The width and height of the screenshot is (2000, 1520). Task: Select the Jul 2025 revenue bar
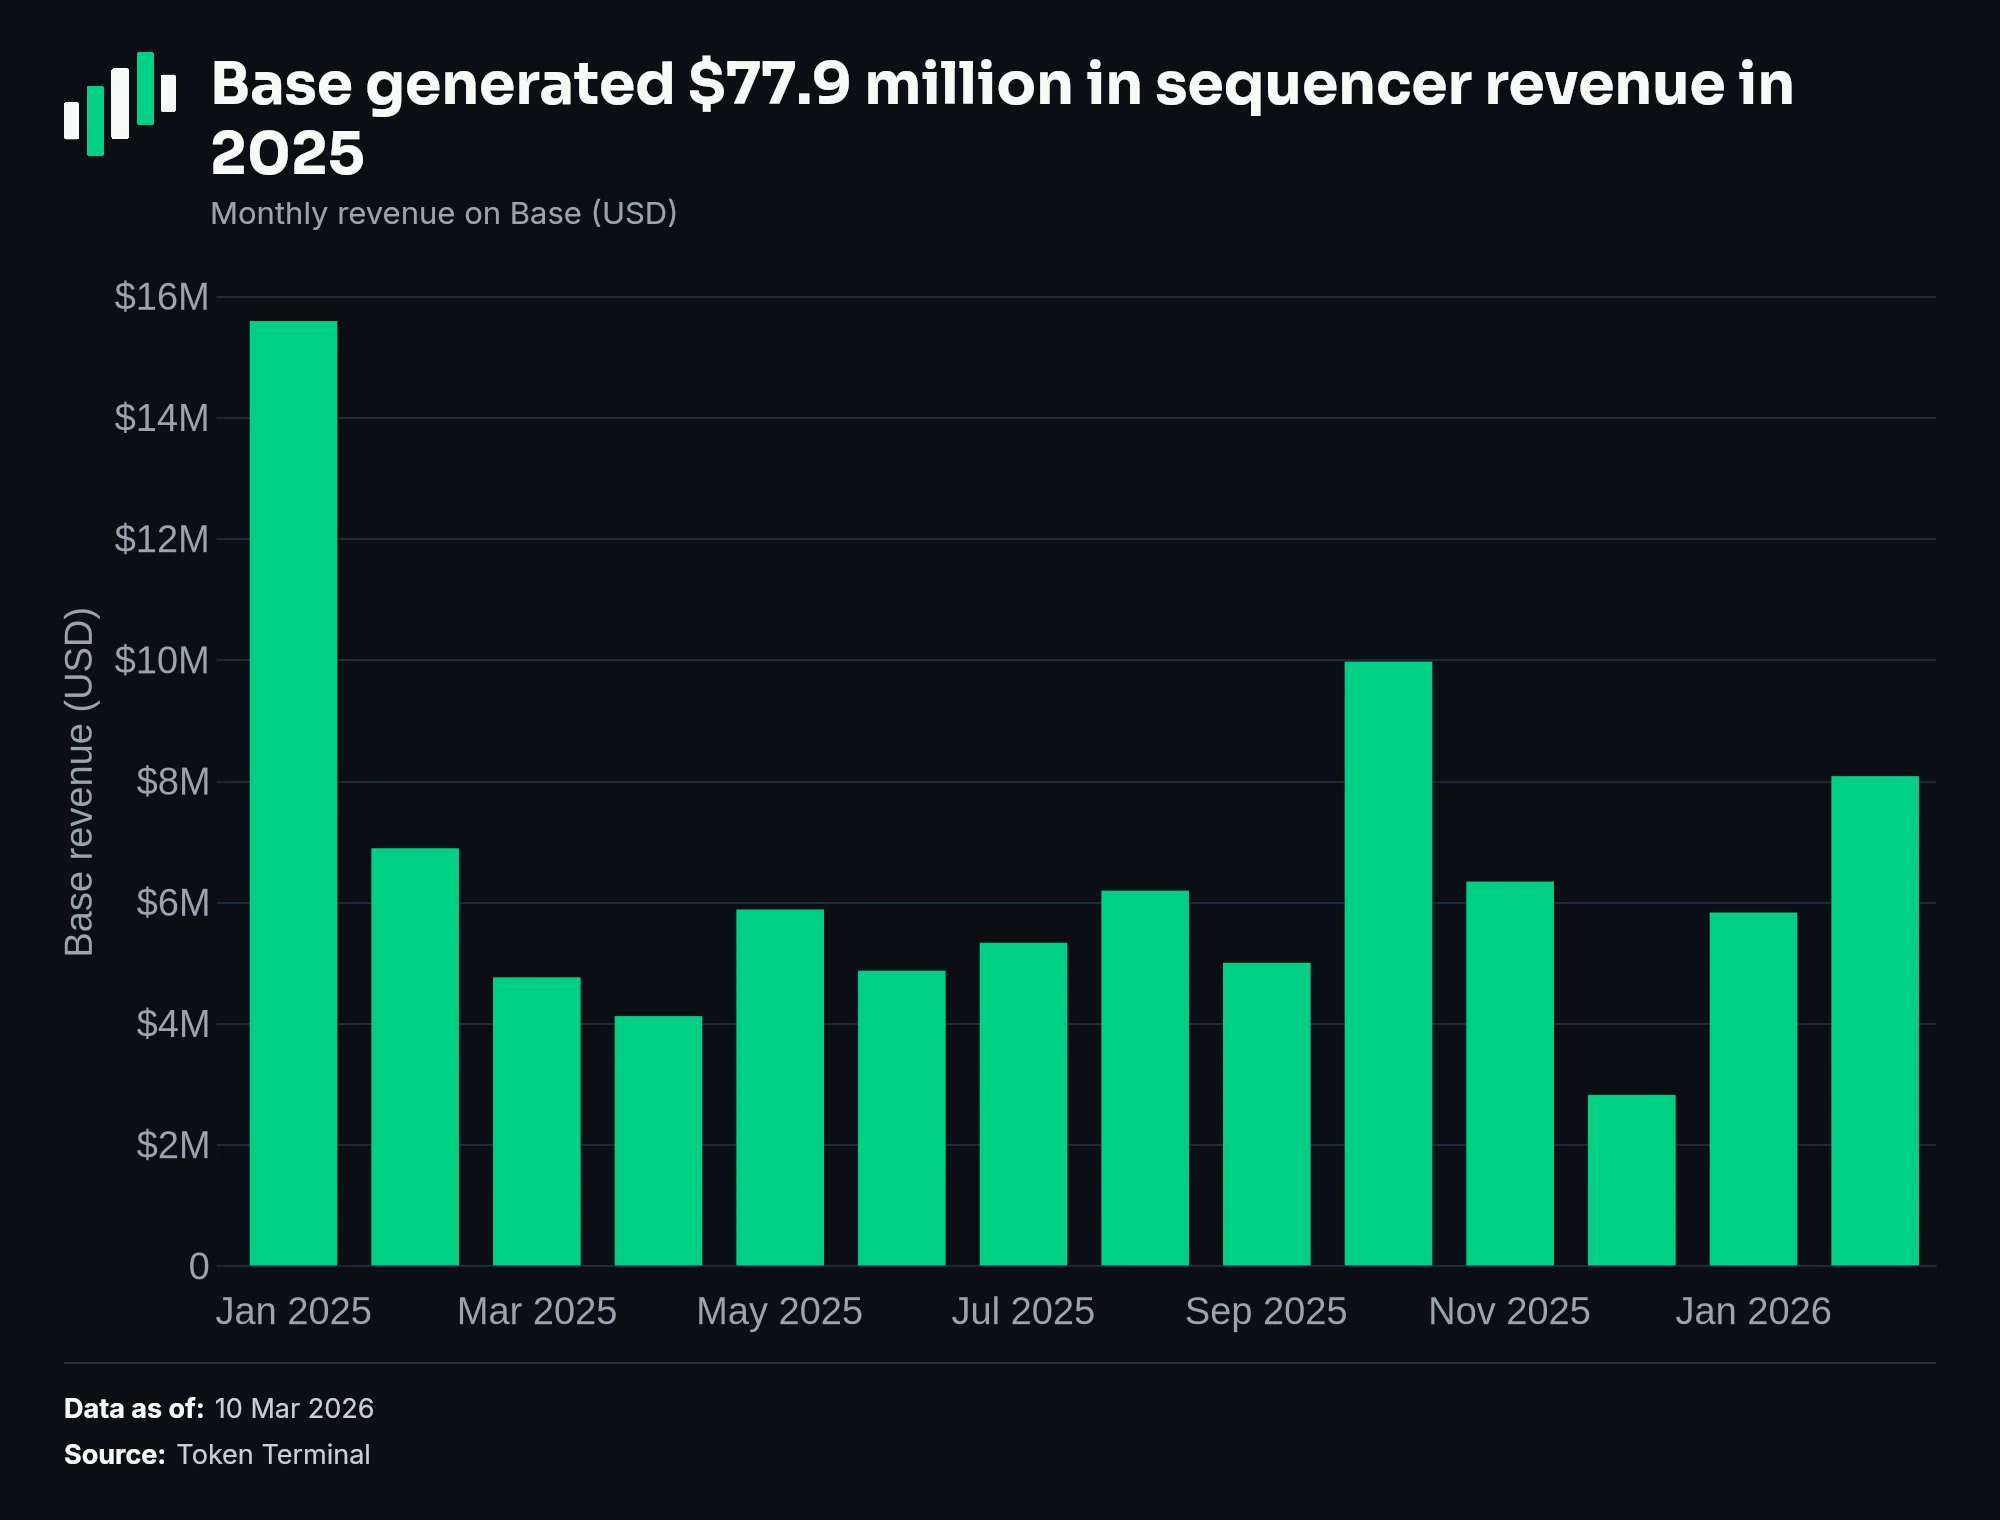(1023, 1104)
